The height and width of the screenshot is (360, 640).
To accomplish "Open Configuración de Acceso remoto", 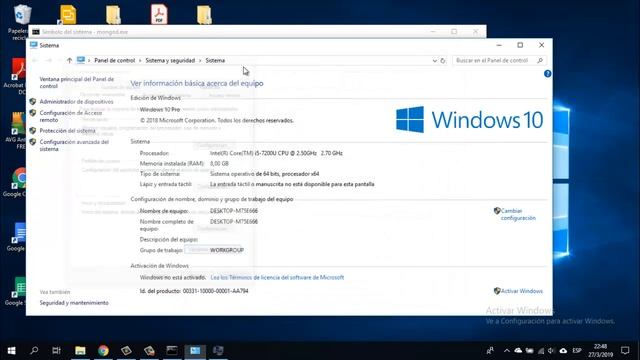I will [71, 116].
